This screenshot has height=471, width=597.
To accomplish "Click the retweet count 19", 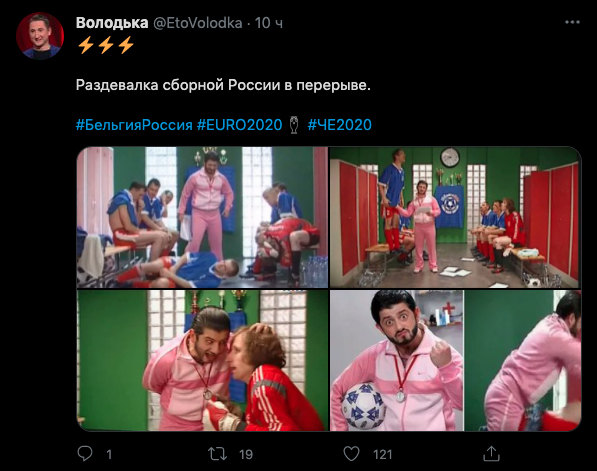I will (x=246, y=454).
